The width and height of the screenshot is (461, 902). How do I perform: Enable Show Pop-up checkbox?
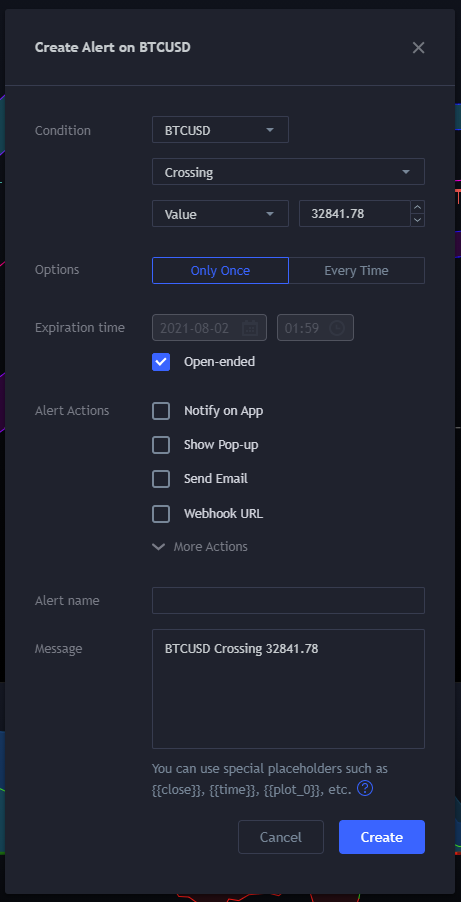[x=161, y=445]
